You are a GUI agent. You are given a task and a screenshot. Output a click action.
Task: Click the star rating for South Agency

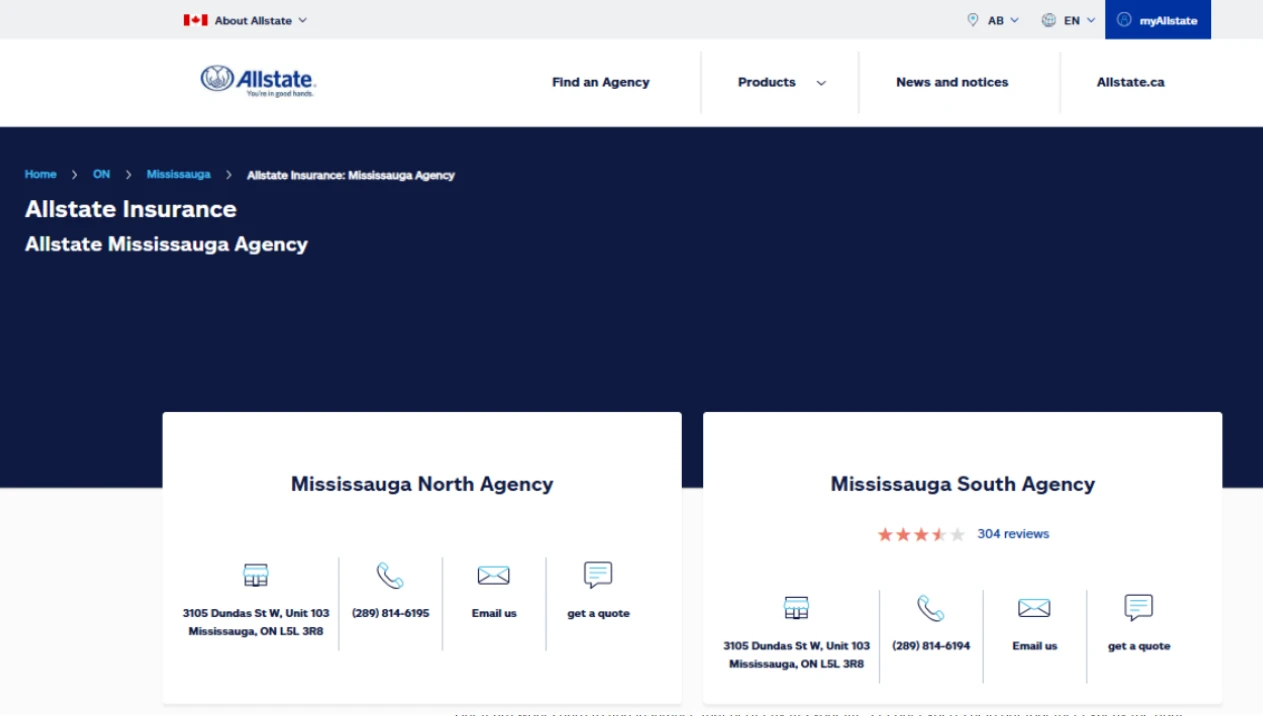[x=920, y=535]
